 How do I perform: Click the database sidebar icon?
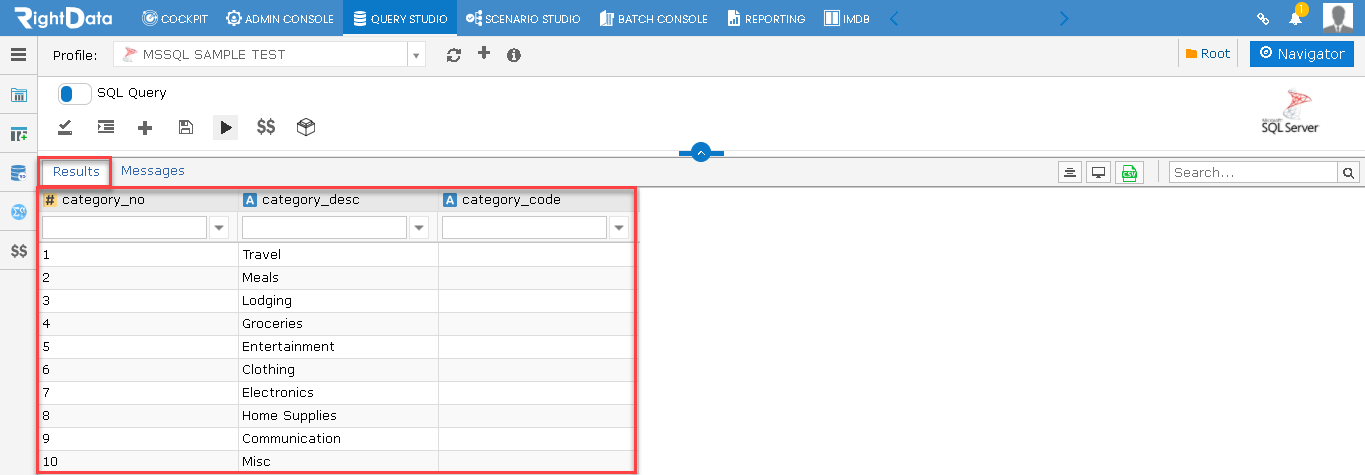click(18, 173)
